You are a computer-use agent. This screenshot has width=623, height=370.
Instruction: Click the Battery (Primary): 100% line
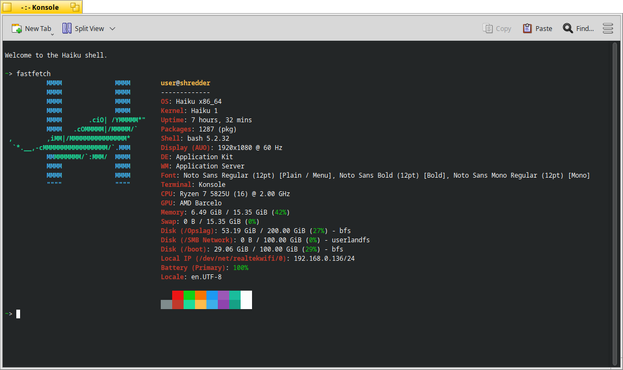click(x=204, y=267)
